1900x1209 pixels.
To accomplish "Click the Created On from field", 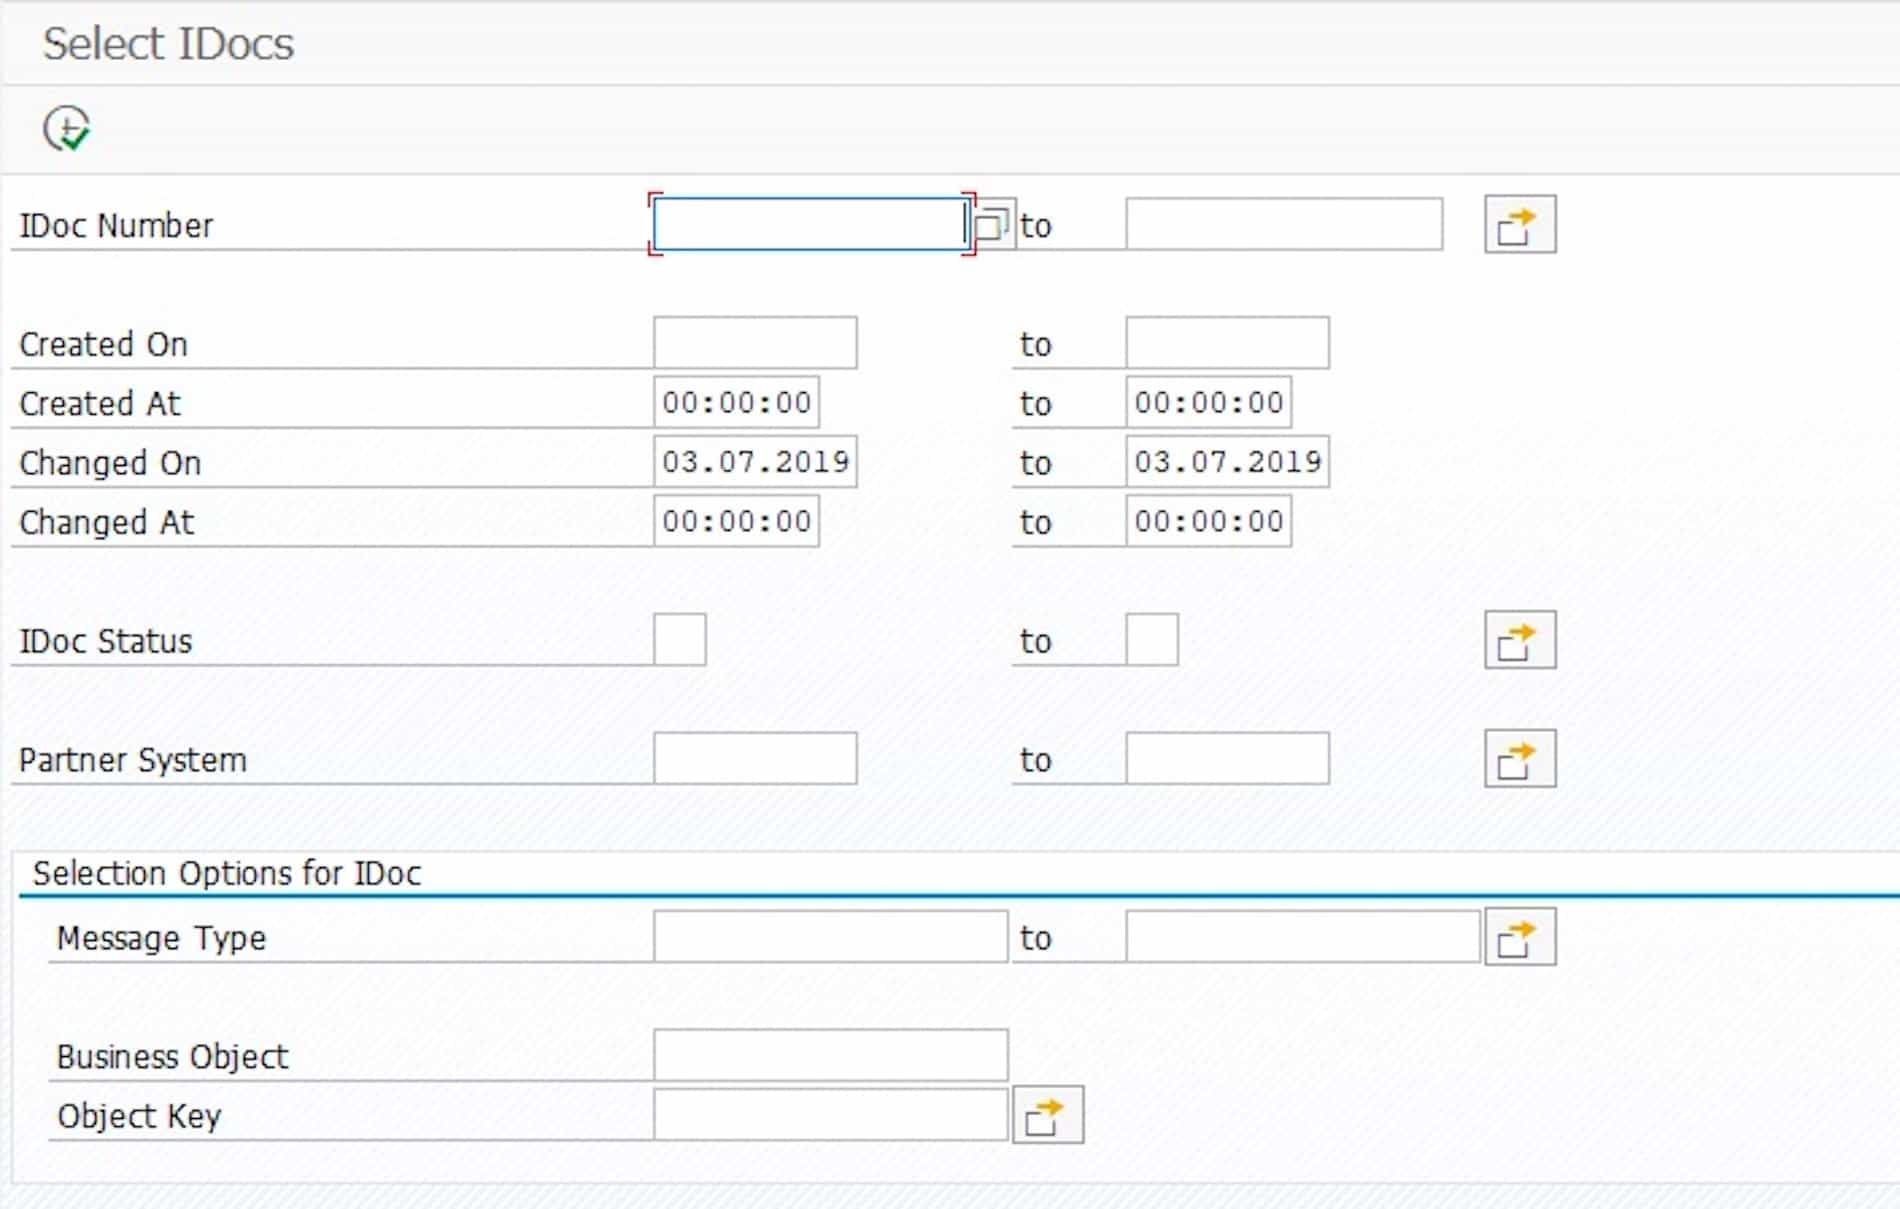I will (756, 343).
